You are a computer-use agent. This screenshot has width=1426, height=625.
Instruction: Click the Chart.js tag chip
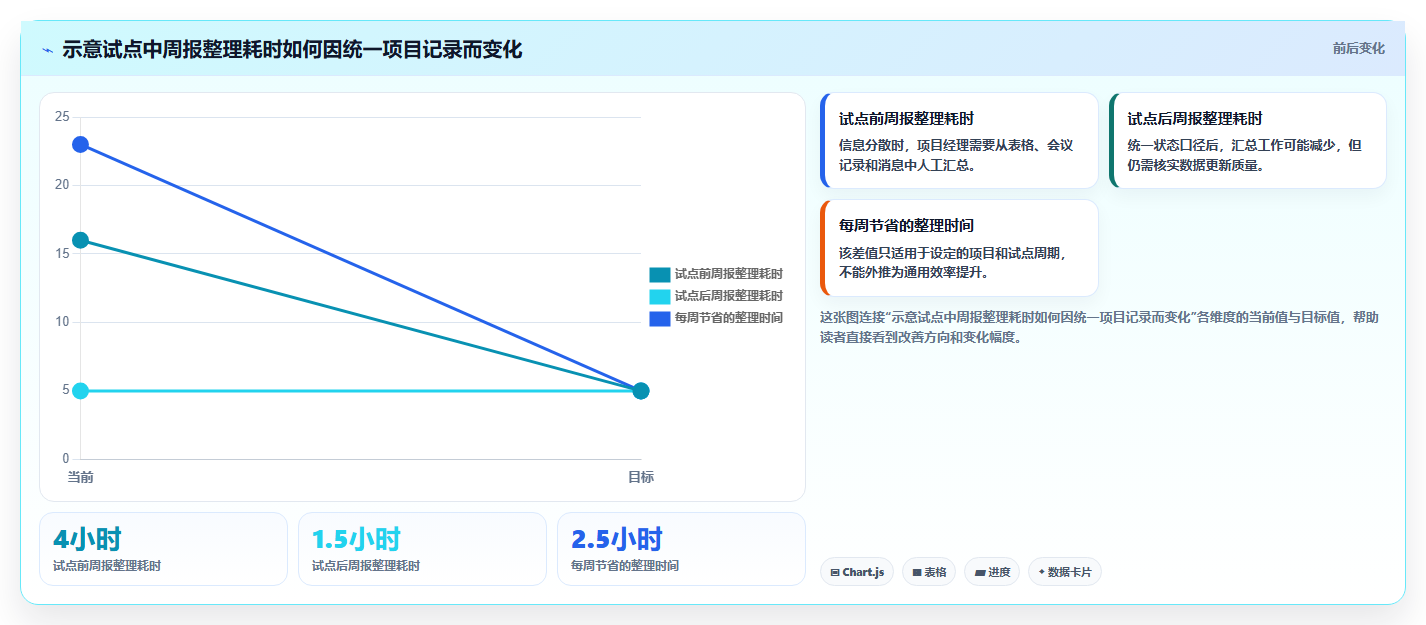click(857, 572)
